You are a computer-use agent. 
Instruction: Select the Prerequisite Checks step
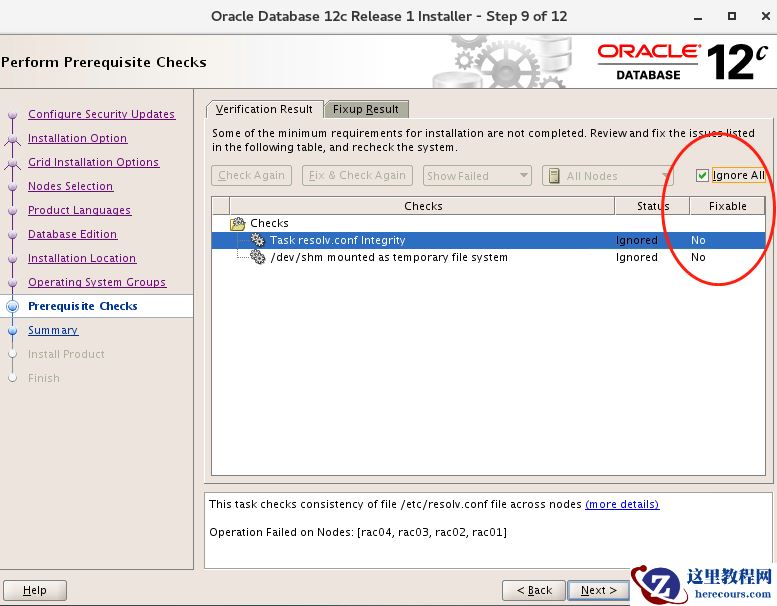click(83, 306)
